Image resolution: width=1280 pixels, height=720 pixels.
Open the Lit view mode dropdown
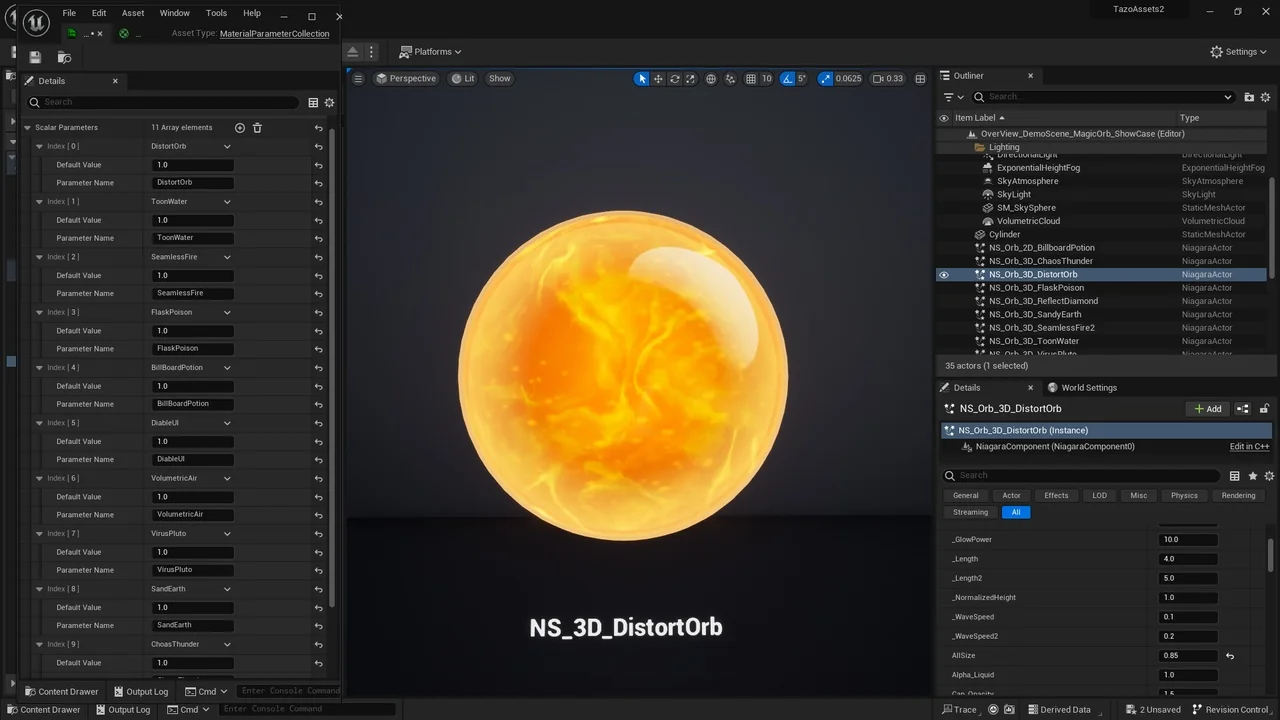[x=462, y=78]
